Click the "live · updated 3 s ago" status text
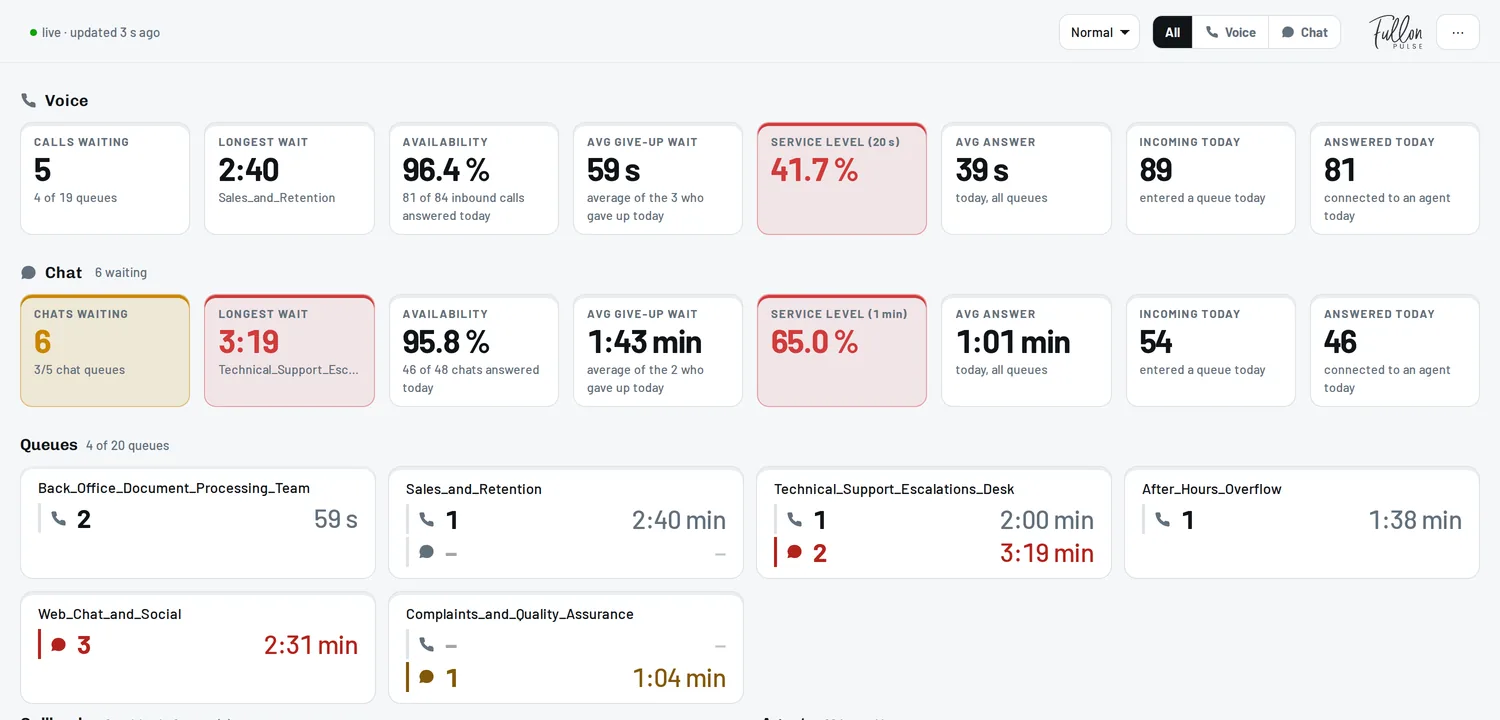Screen dimensions: 1500x720 click(x=101, y=32)
